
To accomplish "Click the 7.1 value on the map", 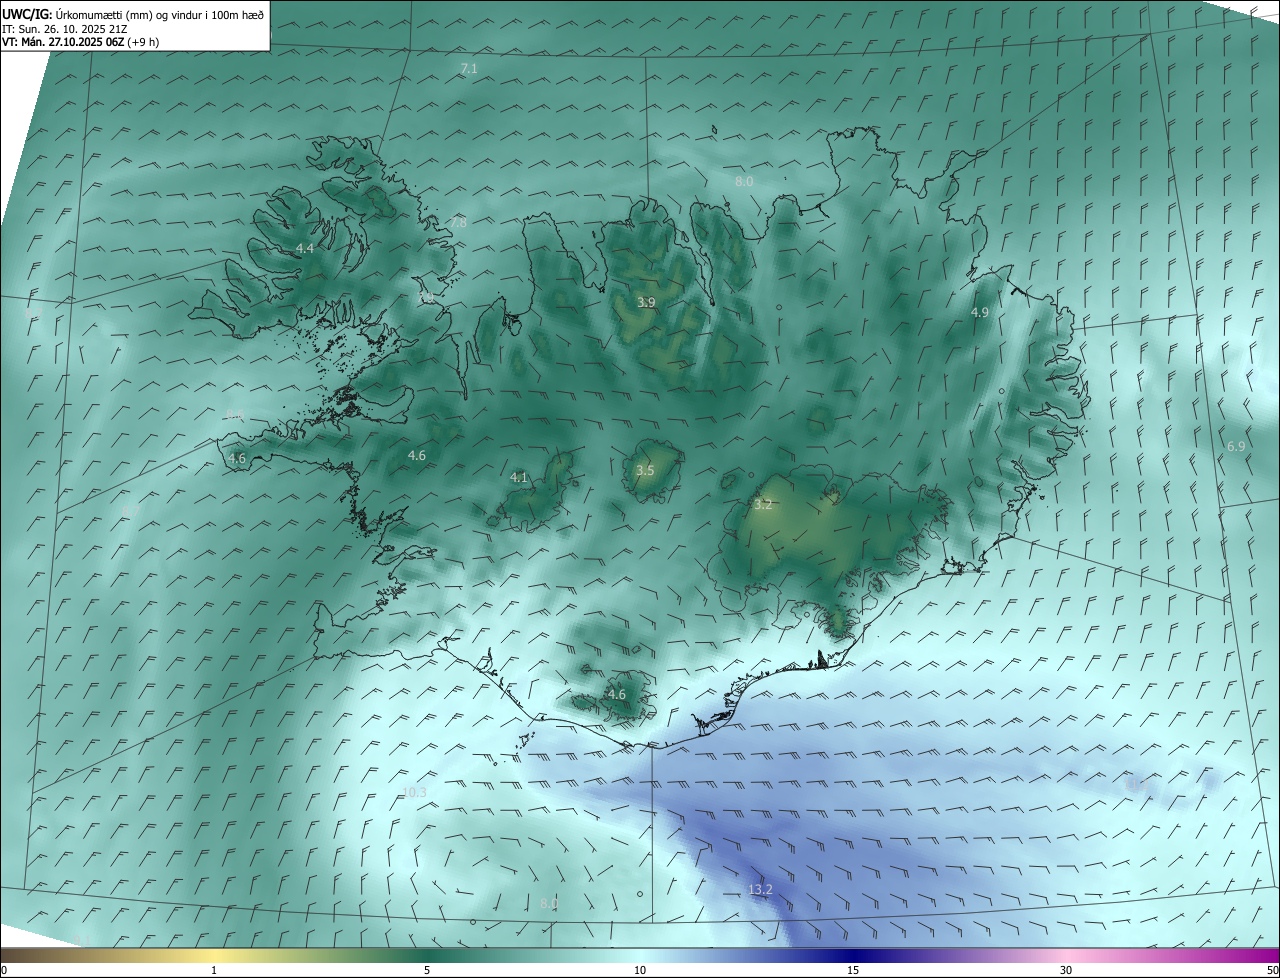I will [469, 69].
